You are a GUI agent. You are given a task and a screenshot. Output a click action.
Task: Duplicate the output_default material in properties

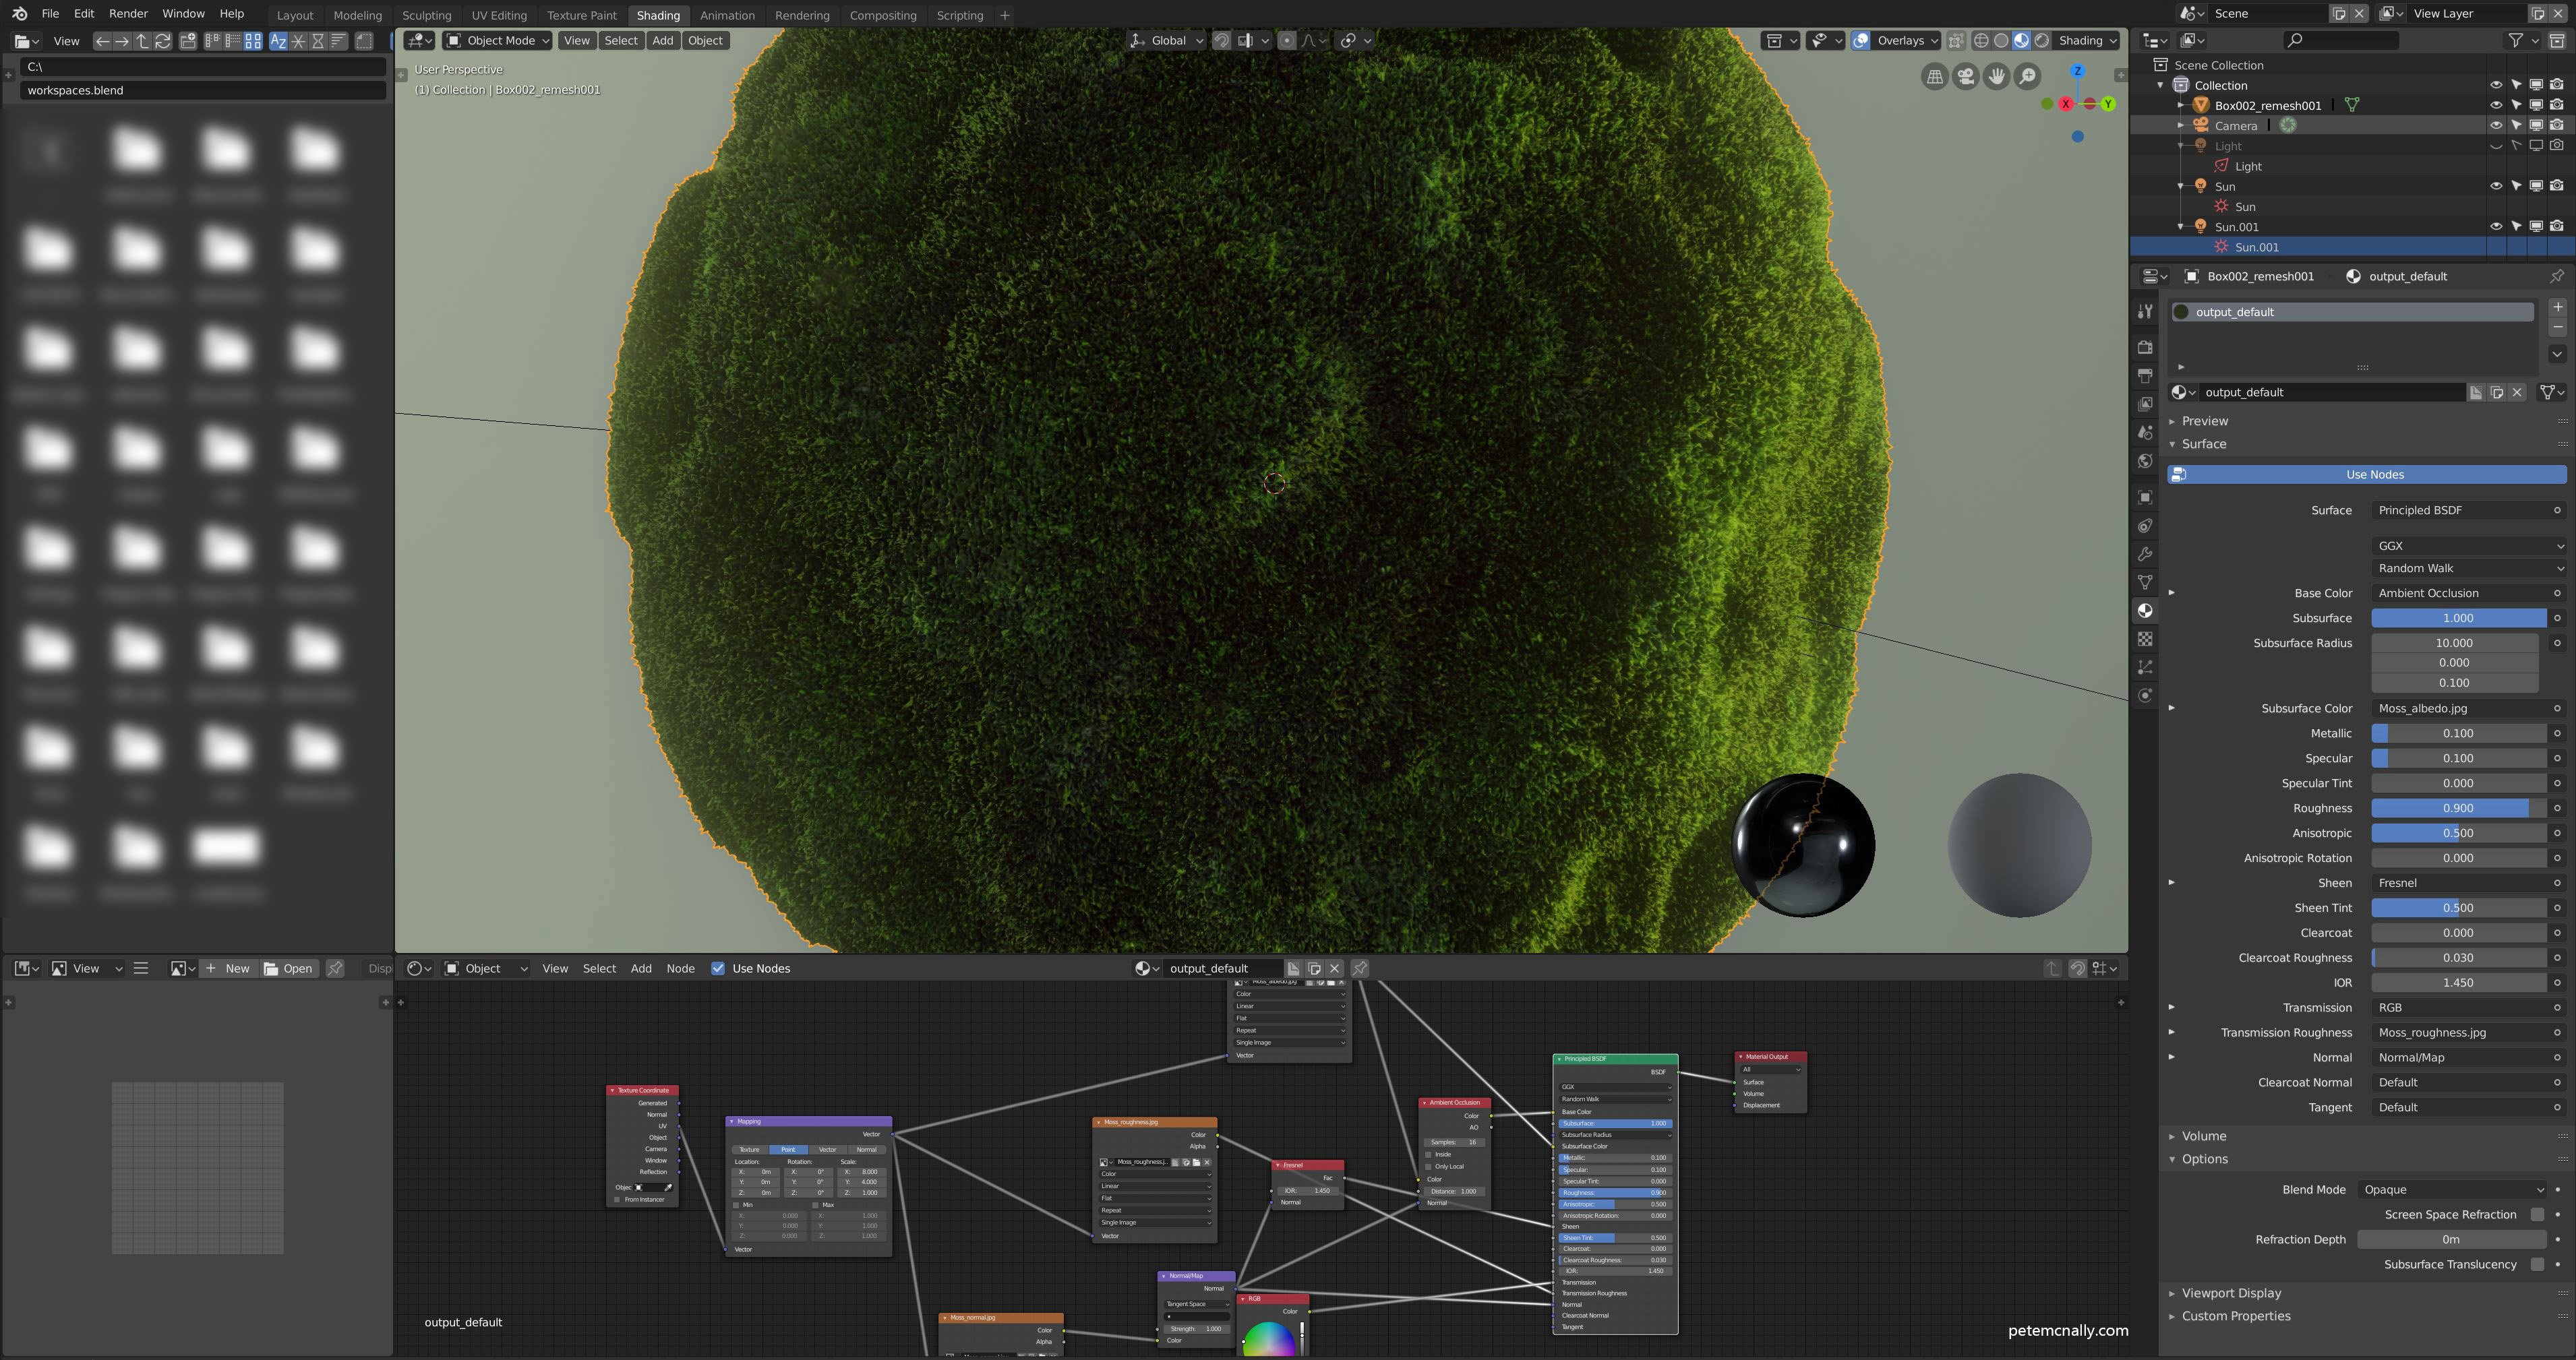point(2496,393)
